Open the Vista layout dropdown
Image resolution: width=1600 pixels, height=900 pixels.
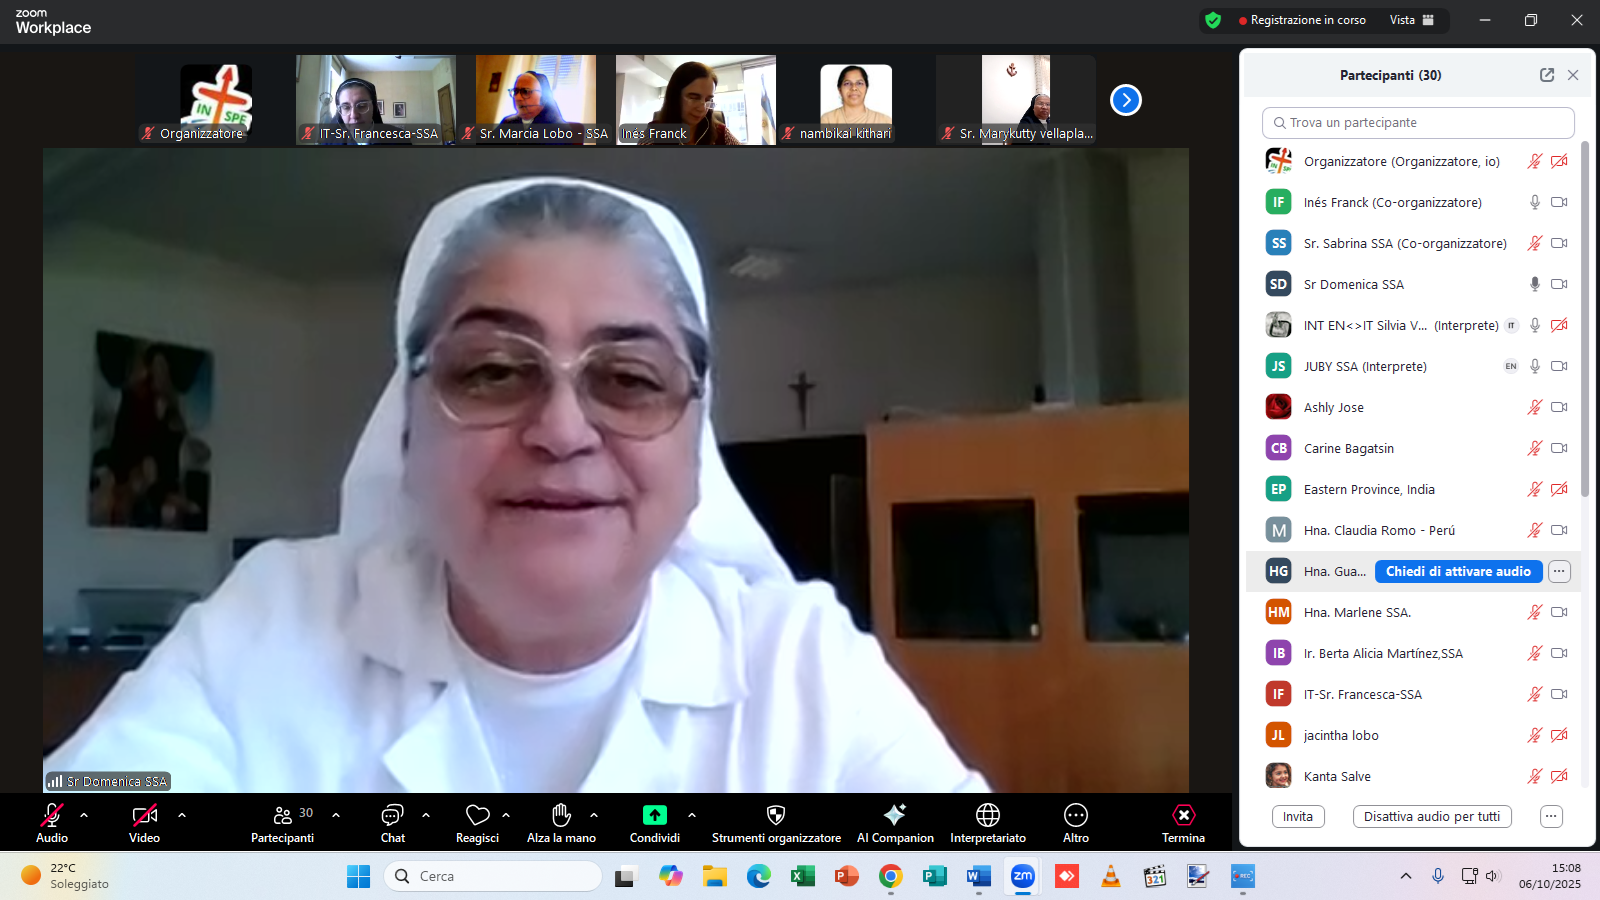point(1411,20)
